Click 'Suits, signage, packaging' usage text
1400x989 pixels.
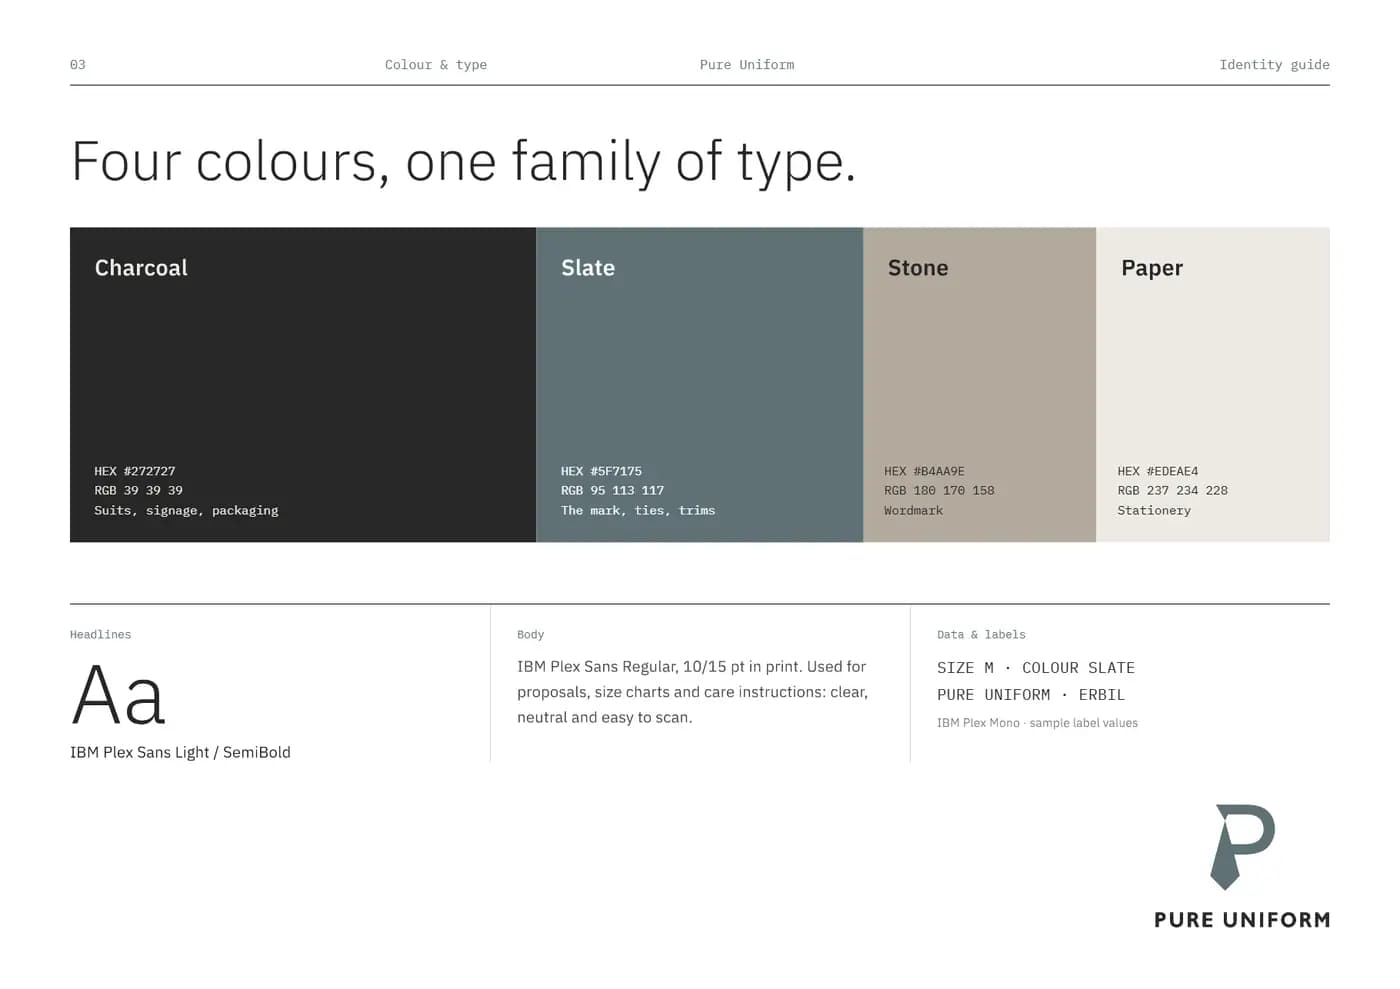[187, 510]
